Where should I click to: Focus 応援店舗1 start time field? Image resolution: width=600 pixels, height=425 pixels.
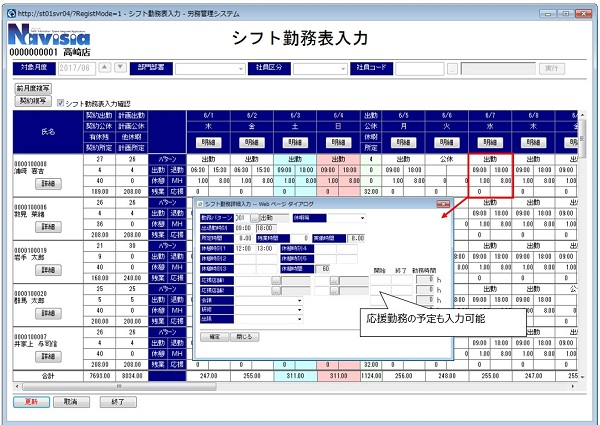(x=380, y=280)
